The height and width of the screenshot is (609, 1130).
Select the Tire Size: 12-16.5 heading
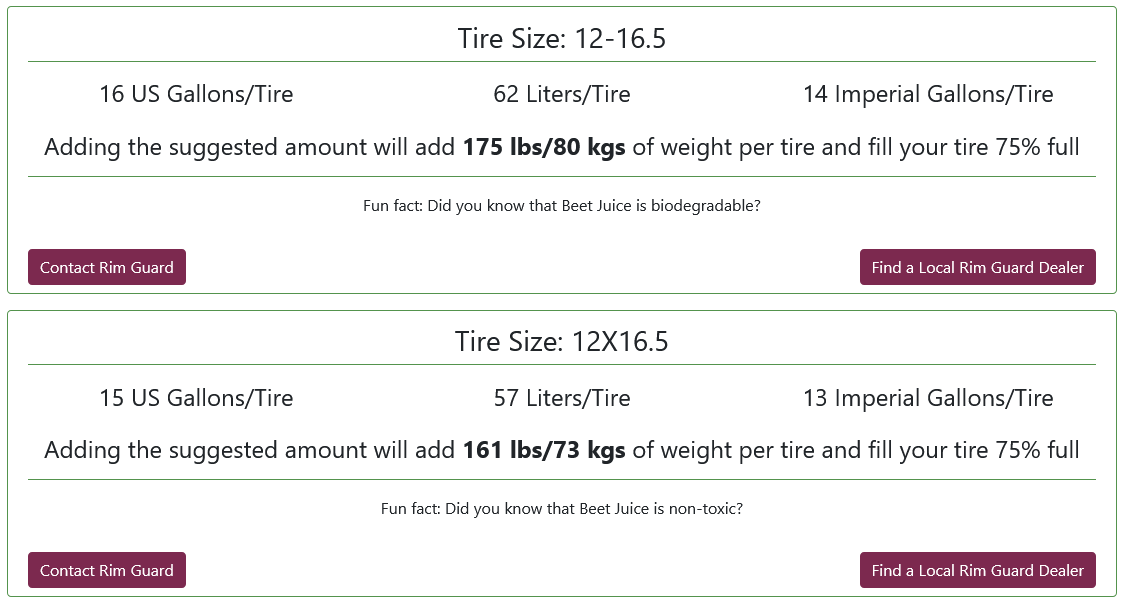coord(561,38)
